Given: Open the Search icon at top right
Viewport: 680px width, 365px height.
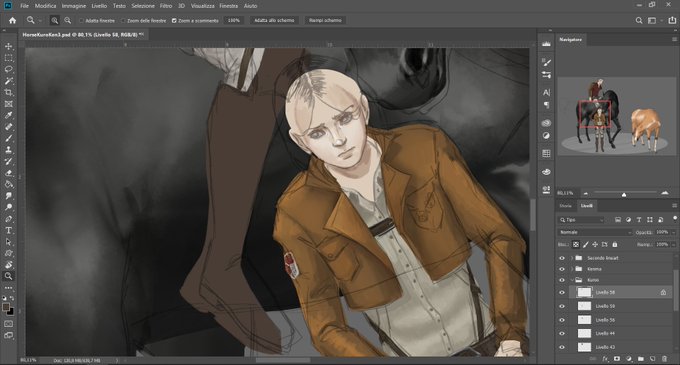Looking at the screenshot, I should coord(639,20).
